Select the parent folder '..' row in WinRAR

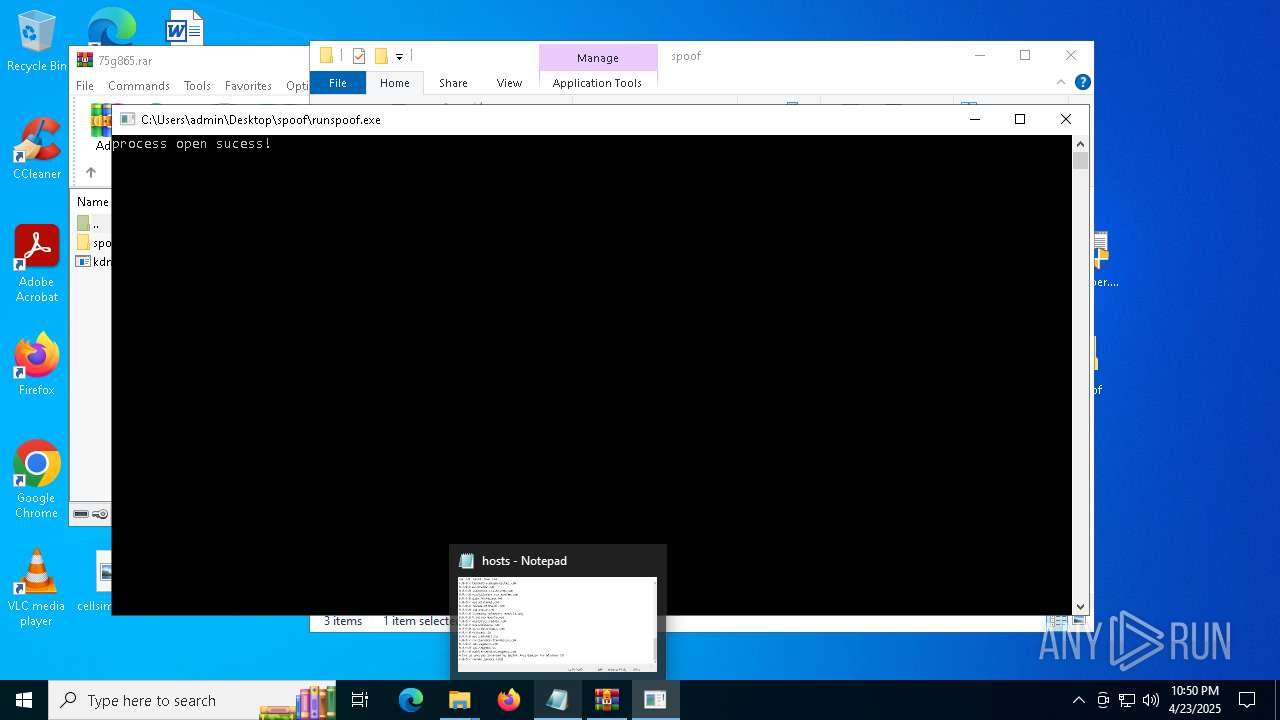[x=93, y=223]
